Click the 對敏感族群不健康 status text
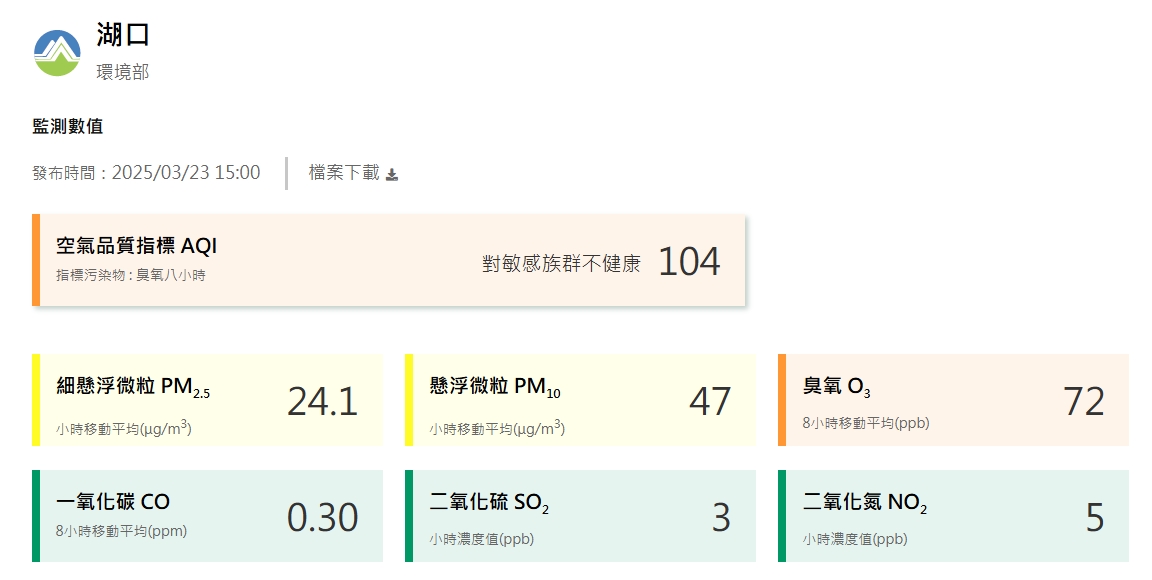The height and width of the screenshot is (580, 1152). (x=561, y=263)
